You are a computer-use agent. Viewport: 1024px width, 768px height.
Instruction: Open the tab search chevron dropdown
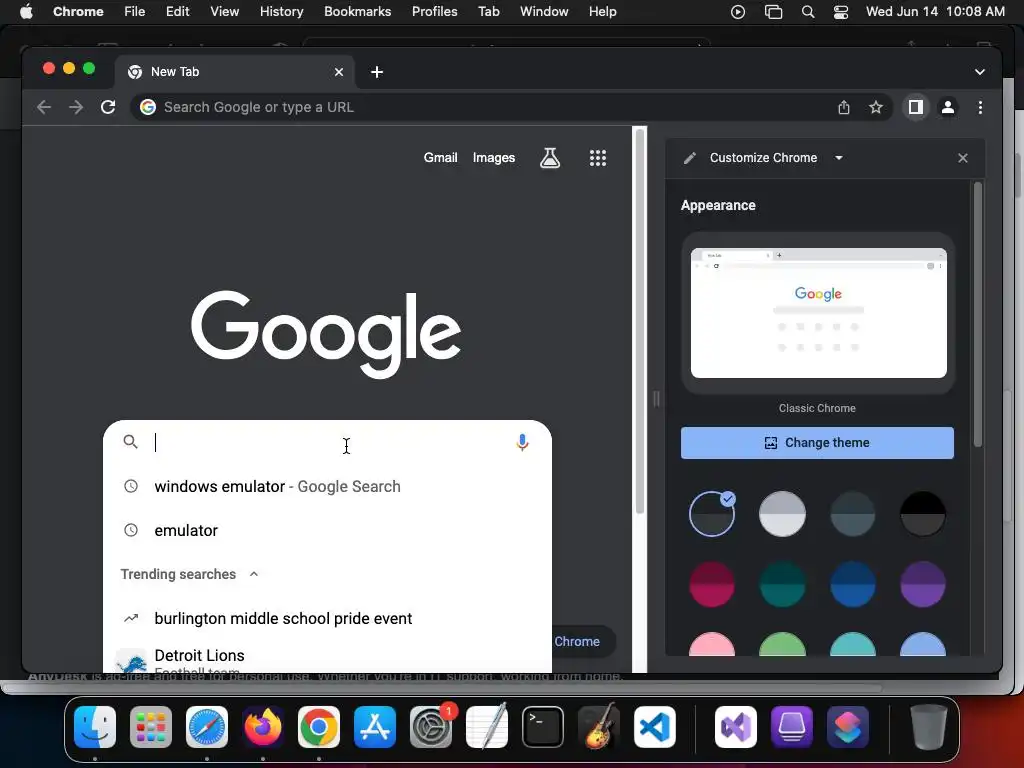[x=980, y=72]
